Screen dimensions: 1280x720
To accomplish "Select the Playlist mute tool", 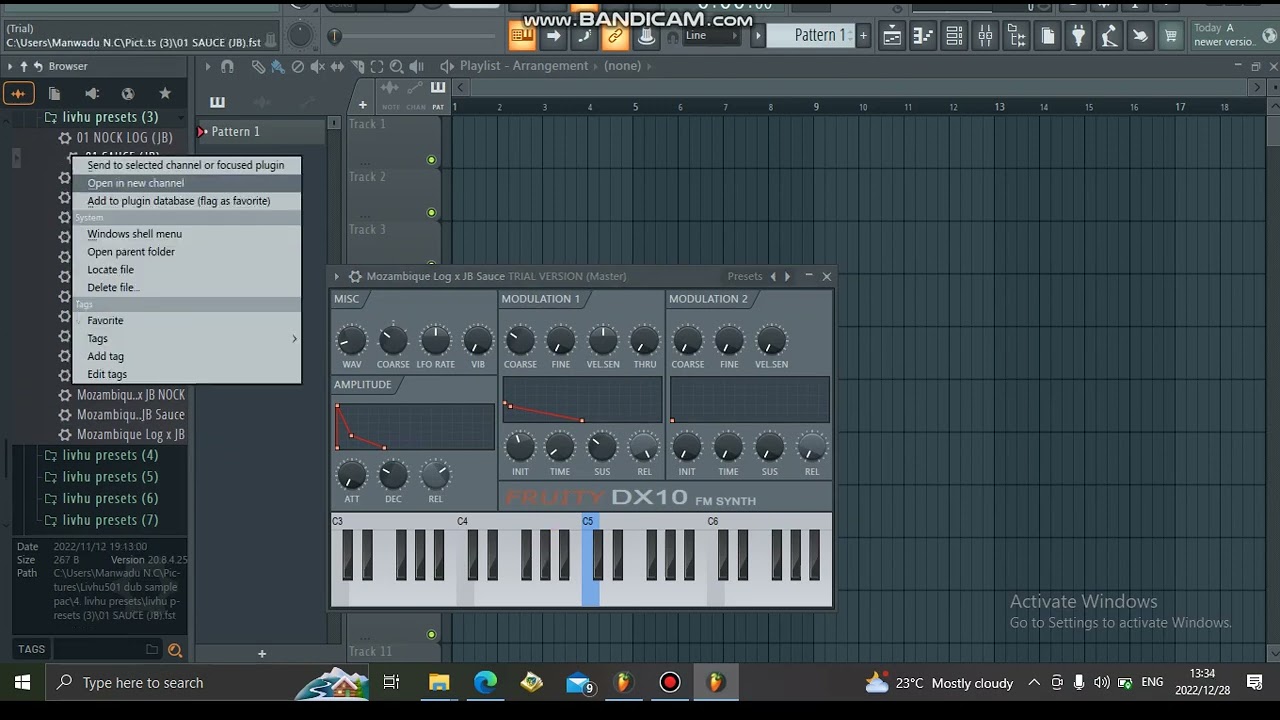I will (318, 67).
